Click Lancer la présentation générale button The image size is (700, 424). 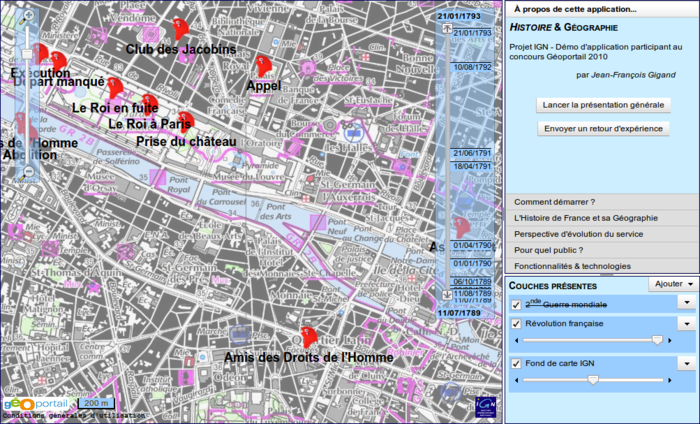tap(603, 105)
